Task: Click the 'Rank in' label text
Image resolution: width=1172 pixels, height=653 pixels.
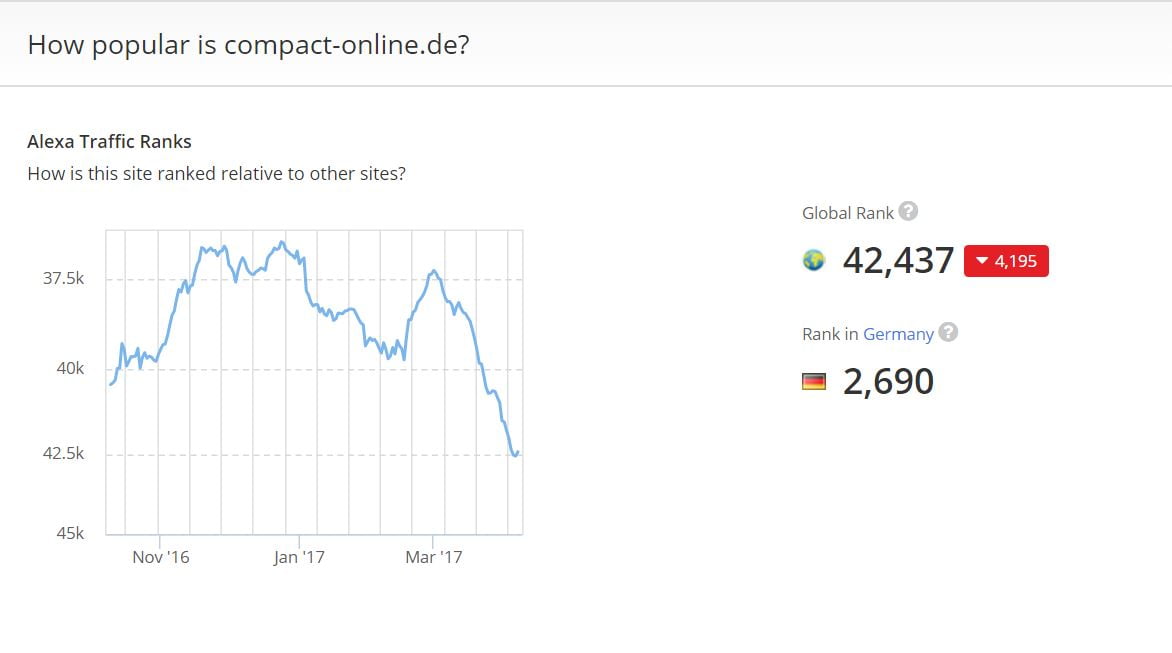Action: [x=830, y=334]
